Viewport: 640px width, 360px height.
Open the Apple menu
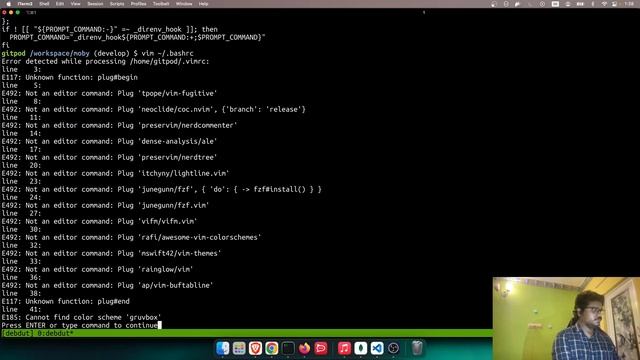[x=8, y=4]
